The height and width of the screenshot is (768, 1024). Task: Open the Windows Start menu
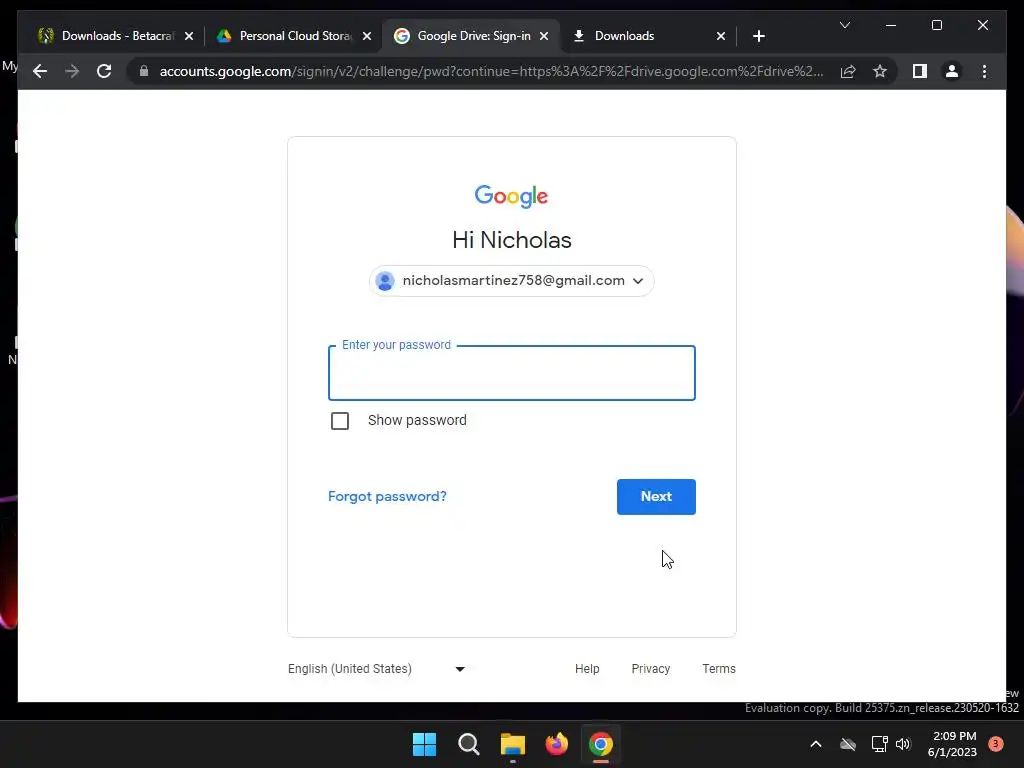[x=424, y=744]
